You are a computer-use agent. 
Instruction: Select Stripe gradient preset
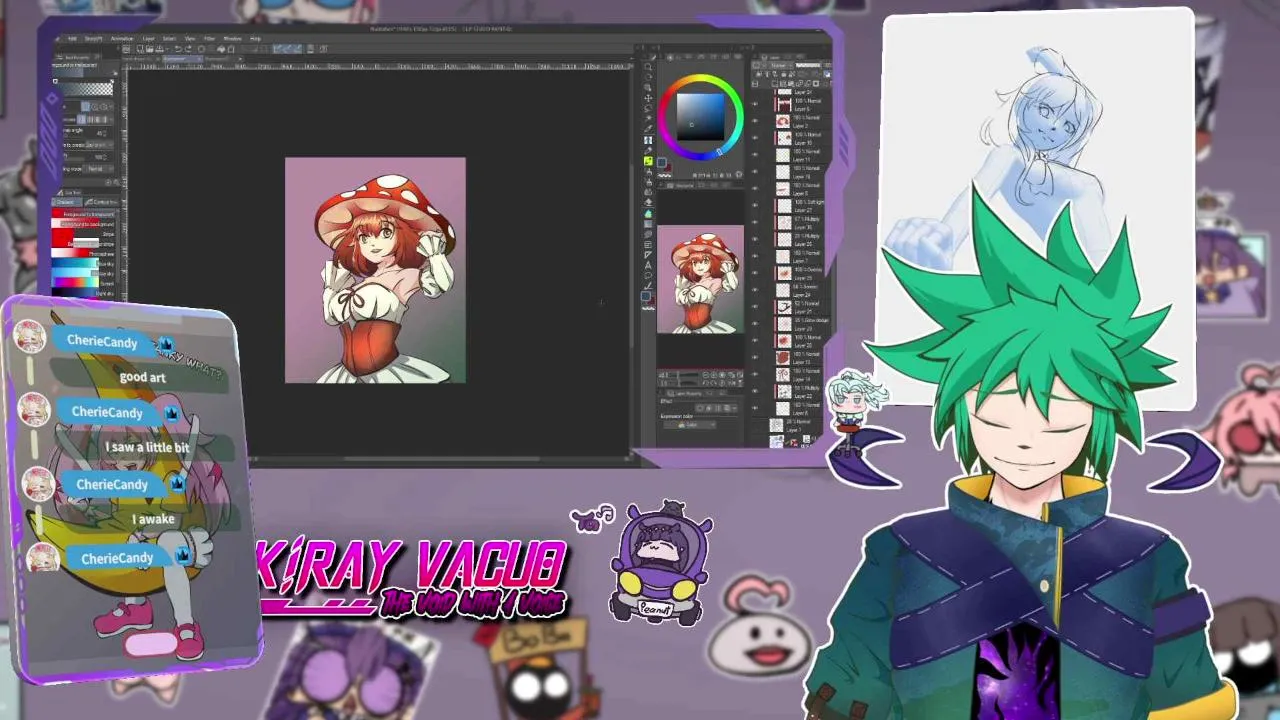click(x=82, y=234)
